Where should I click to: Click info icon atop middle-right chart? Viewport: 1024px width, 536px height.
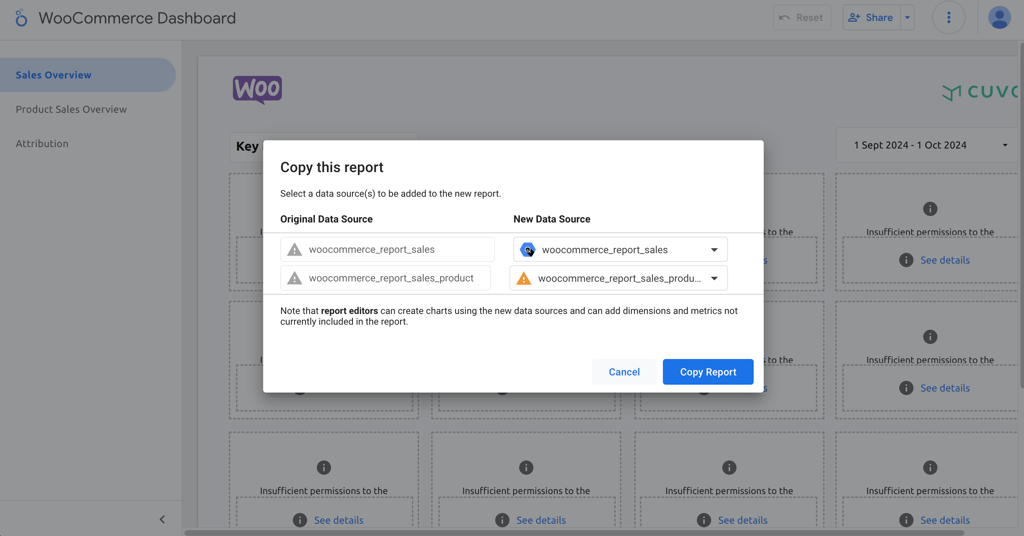tap(930, 337)
